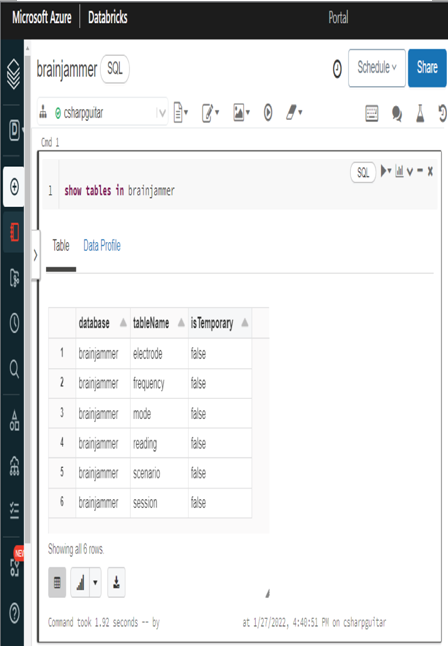448x646 pixels.
Task: Download the results as CSV
Action: (x=116, y=582)
